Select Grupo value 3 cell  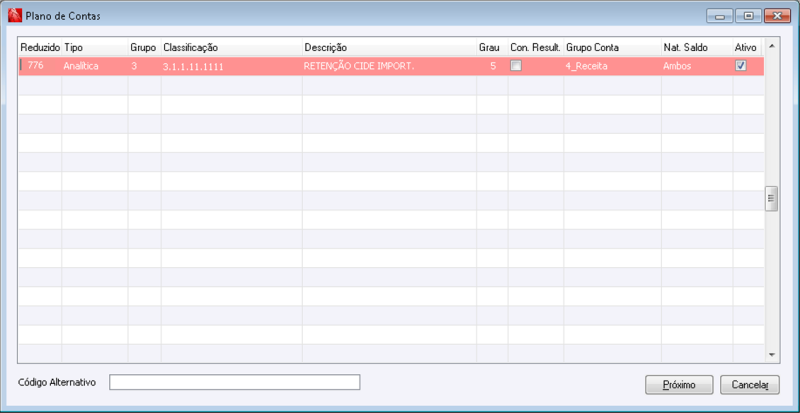(x=144, y=66)
